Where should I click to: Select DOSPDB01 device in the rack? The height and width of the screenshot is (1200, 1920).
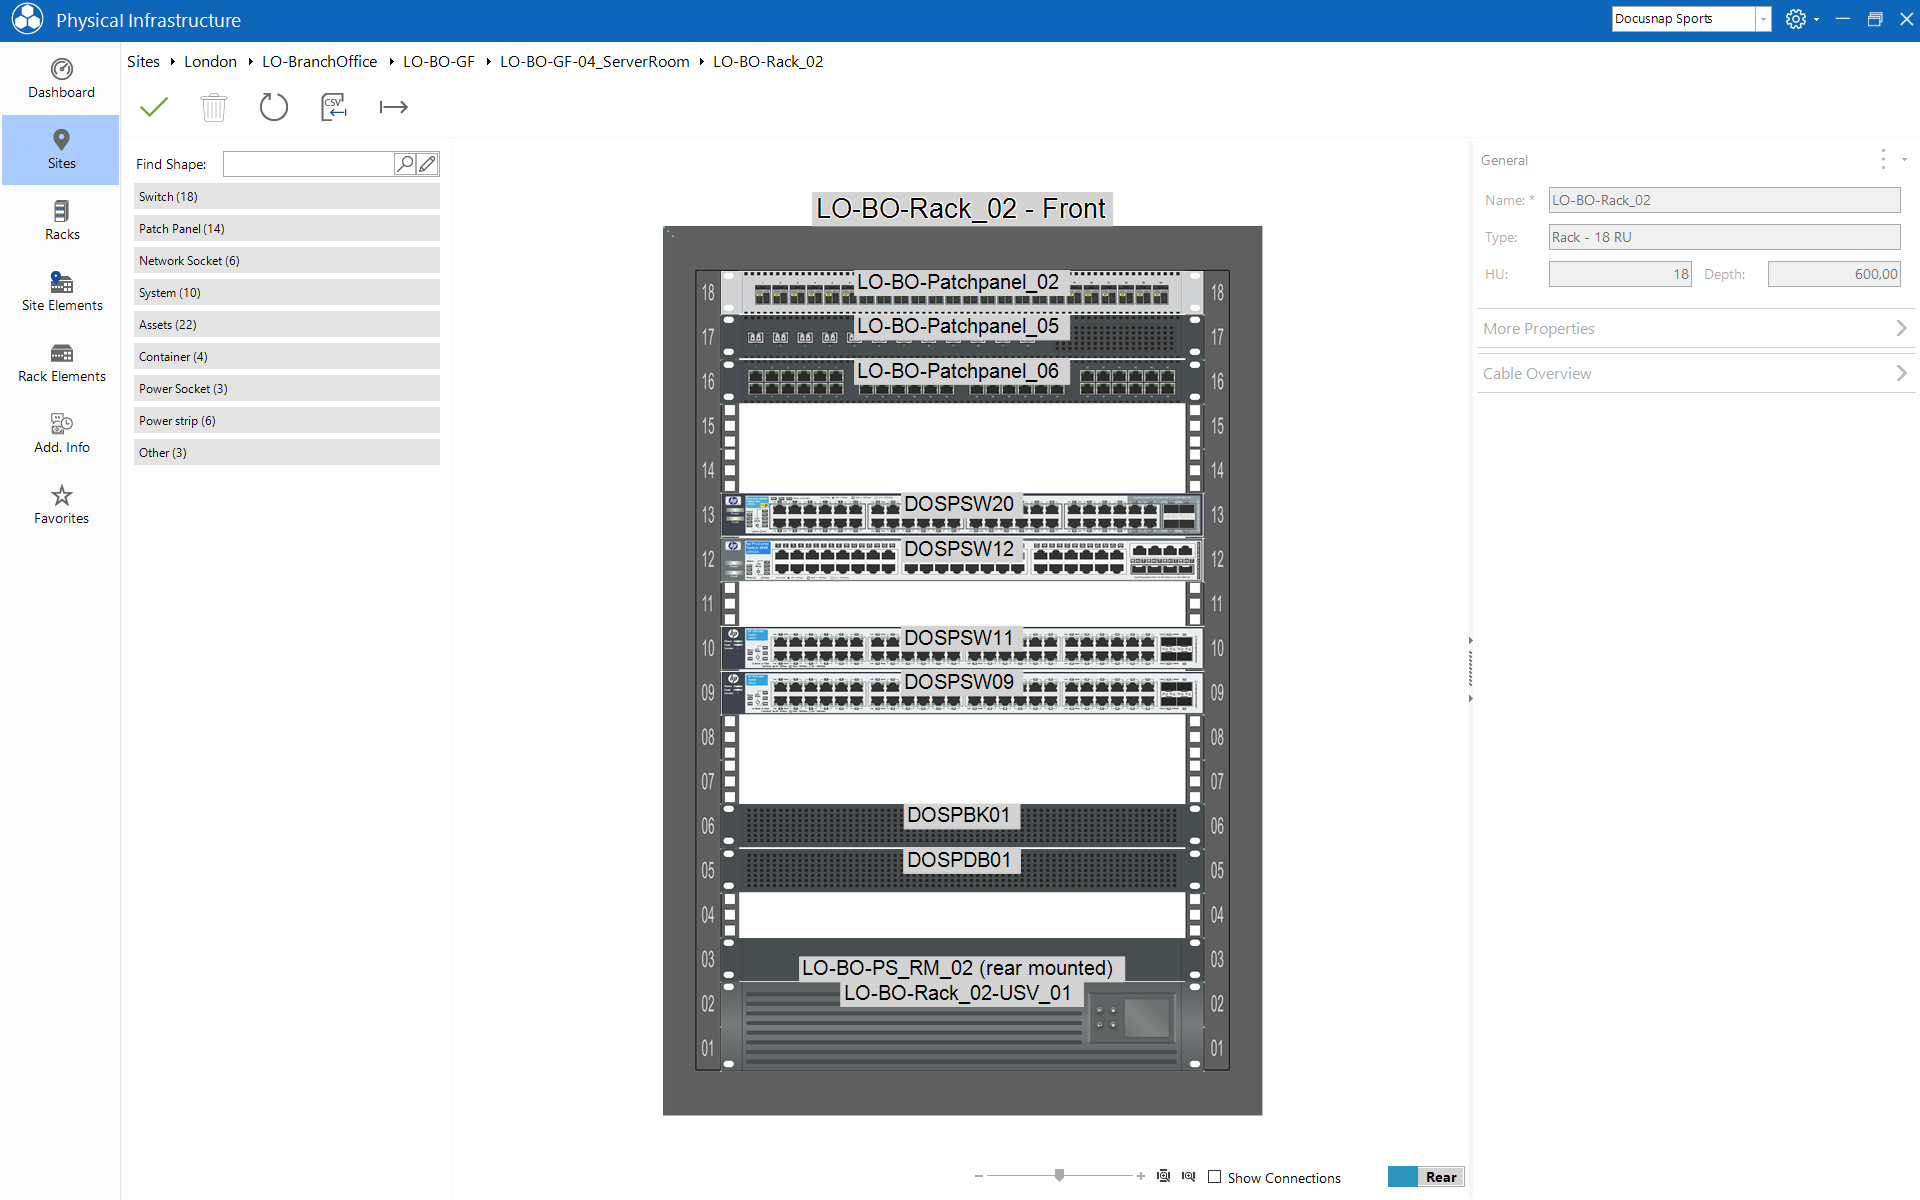pyautogui.click(x=962, y=870)
